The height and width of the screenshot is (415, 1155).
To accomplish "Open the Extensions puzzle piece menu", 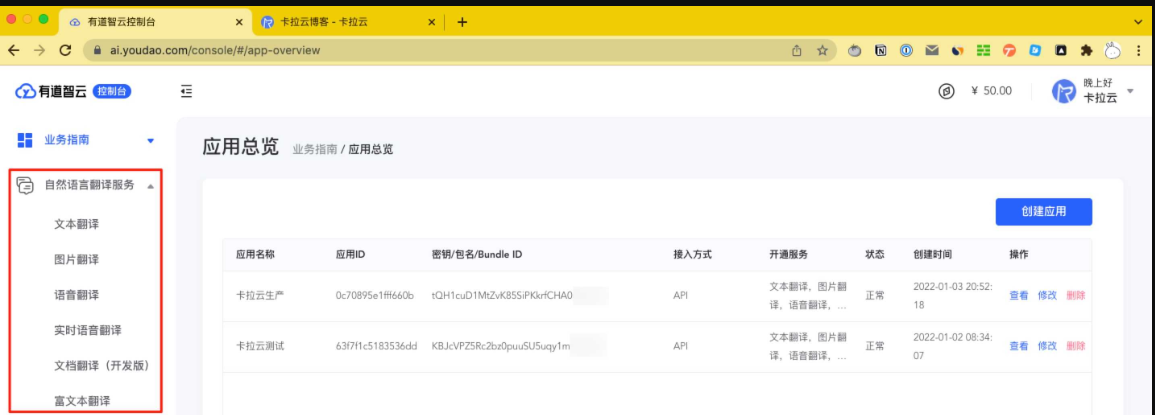I will 1086,52.
